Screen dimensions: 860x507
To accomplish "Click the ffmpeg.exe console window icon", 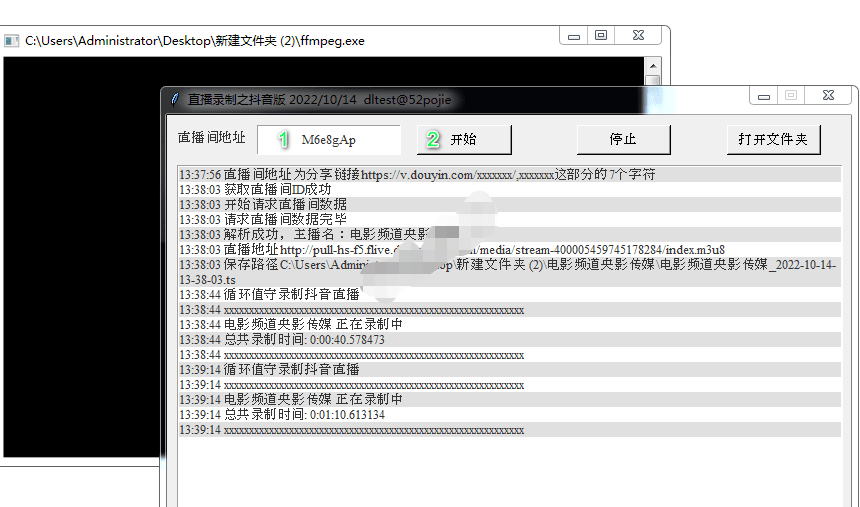I will pos(12,41).
